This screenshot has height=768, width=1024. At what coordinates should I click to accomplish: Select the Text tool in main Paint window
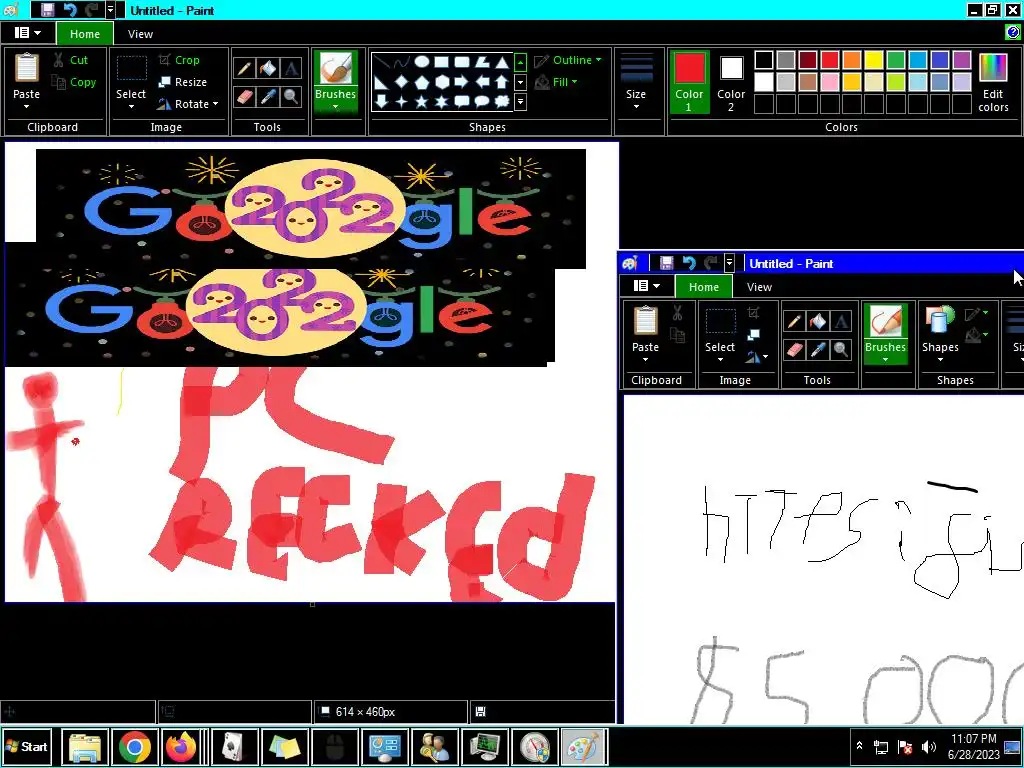291,68
